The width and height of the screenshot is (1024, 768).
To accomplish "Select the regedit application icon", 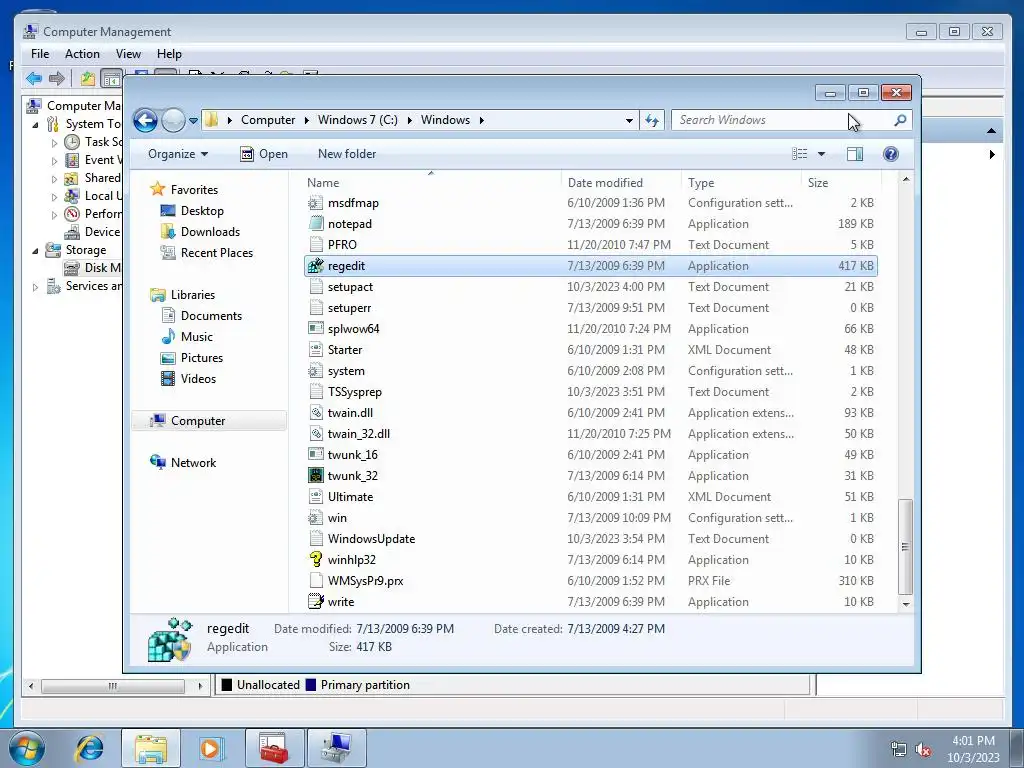I will coord(315,266).
